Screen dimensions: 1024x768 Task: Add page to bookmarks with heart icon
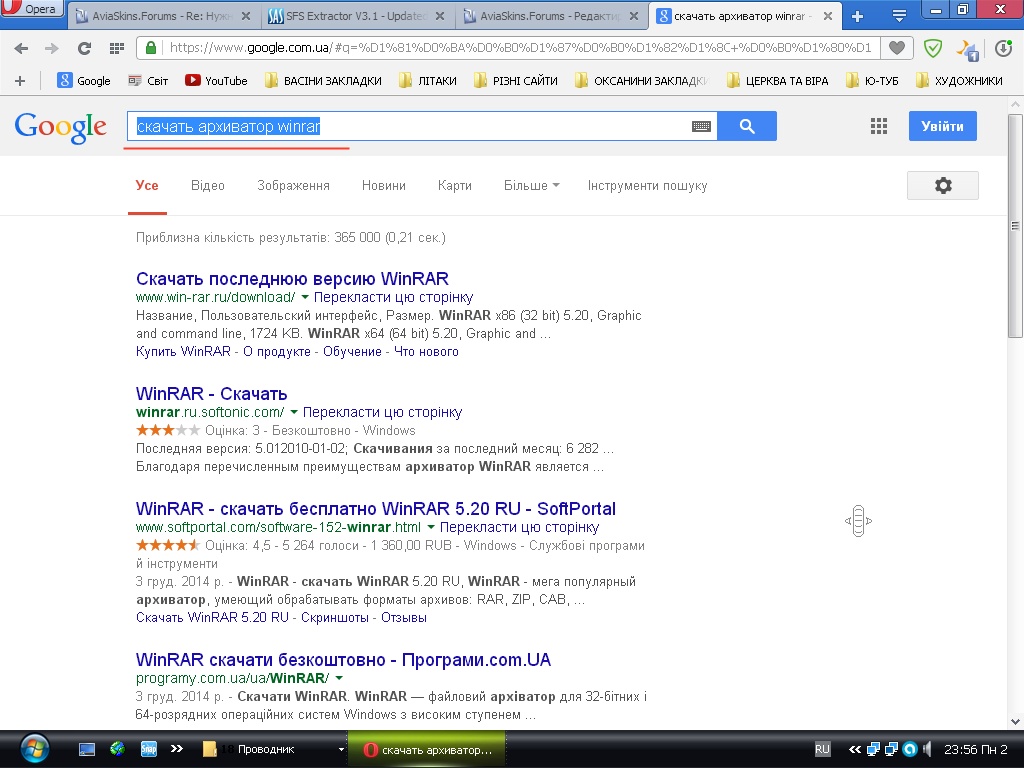(897, 48)
